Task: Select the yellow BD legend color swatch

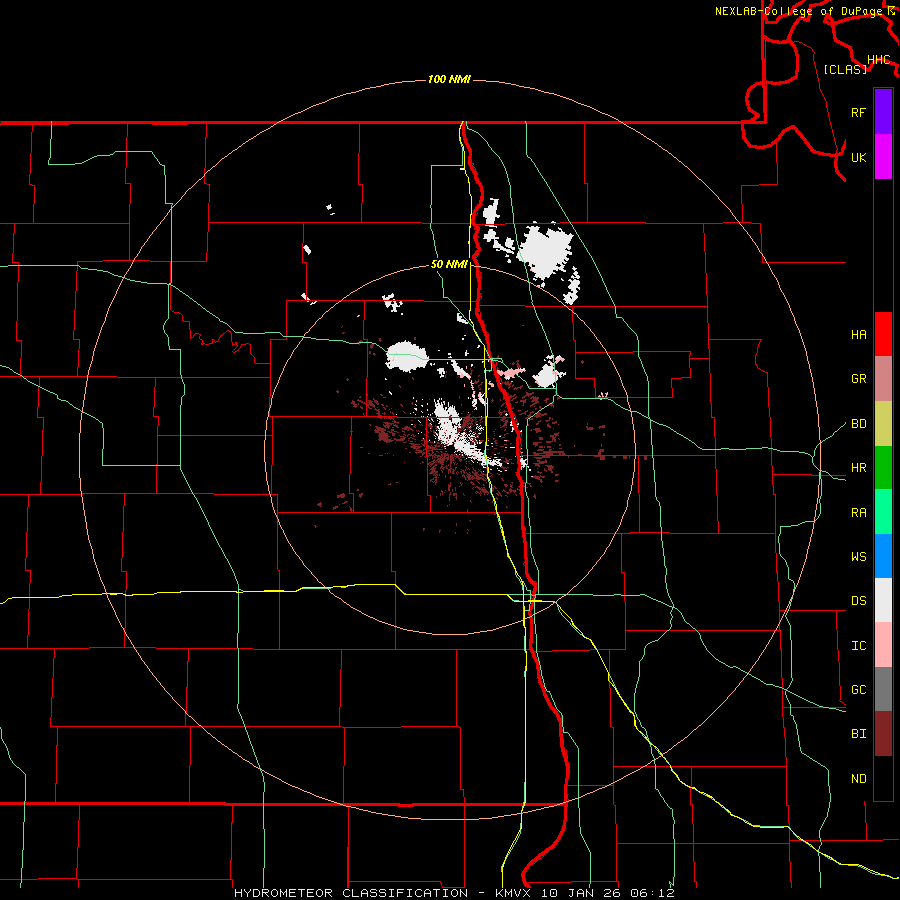Action: pyautogui.click(x=883, y=423)
